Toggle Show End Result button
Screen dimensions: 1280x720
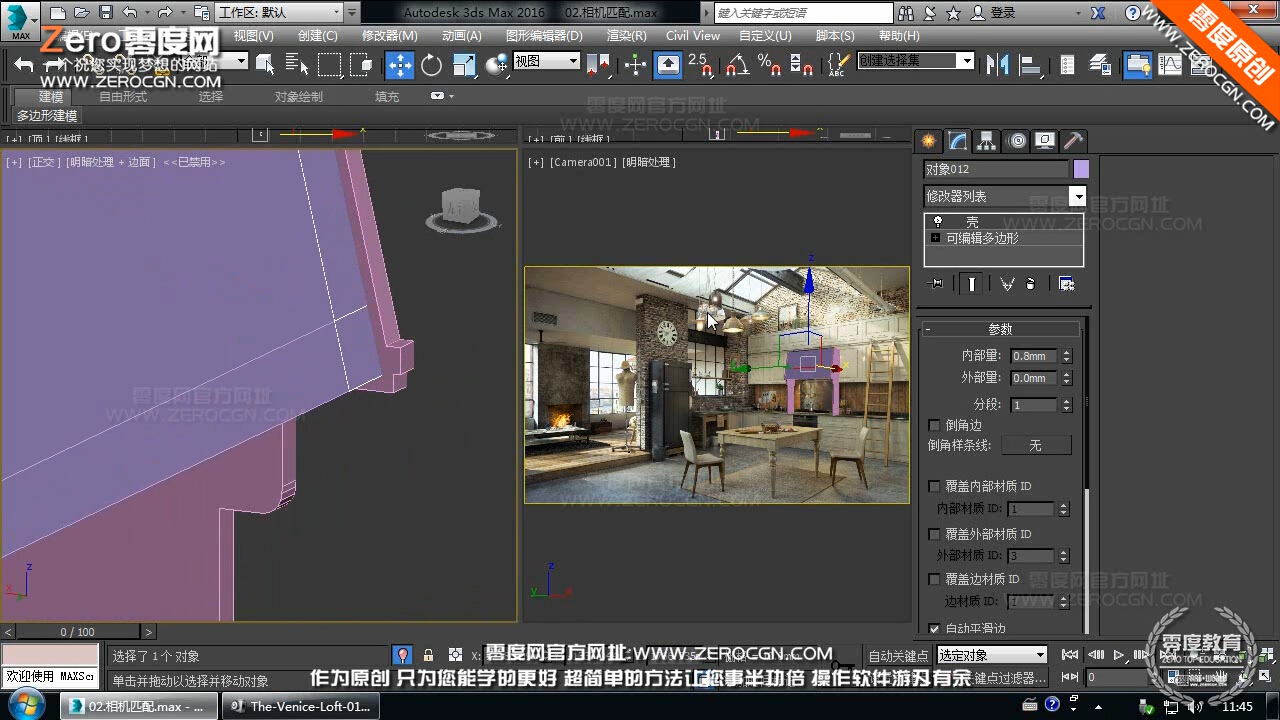tap(971, 284)
